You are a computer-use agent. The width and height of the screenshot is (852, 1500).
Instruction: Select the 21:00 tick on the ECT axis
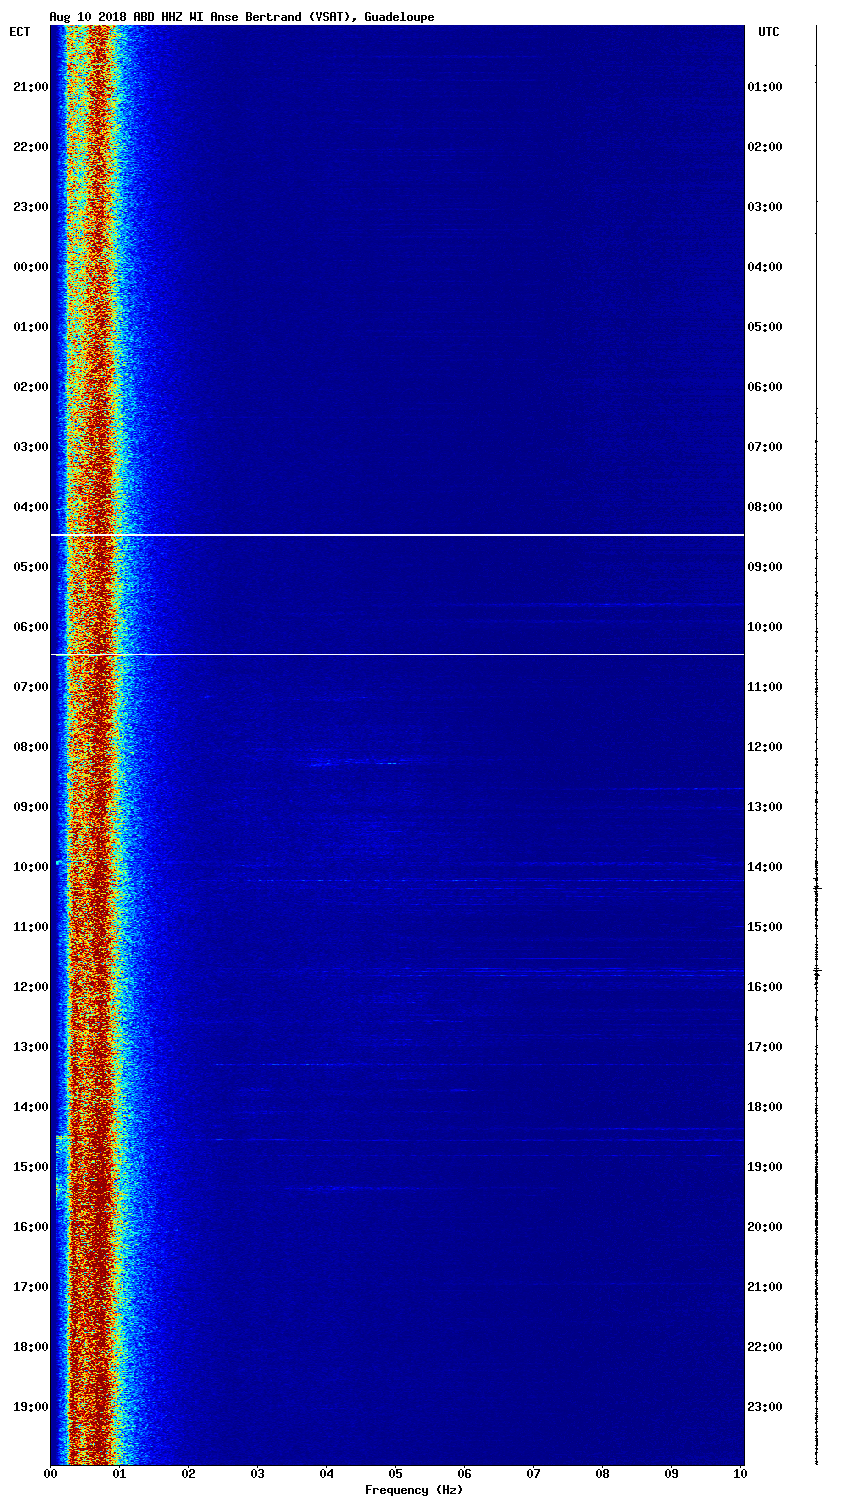point(30,87)
